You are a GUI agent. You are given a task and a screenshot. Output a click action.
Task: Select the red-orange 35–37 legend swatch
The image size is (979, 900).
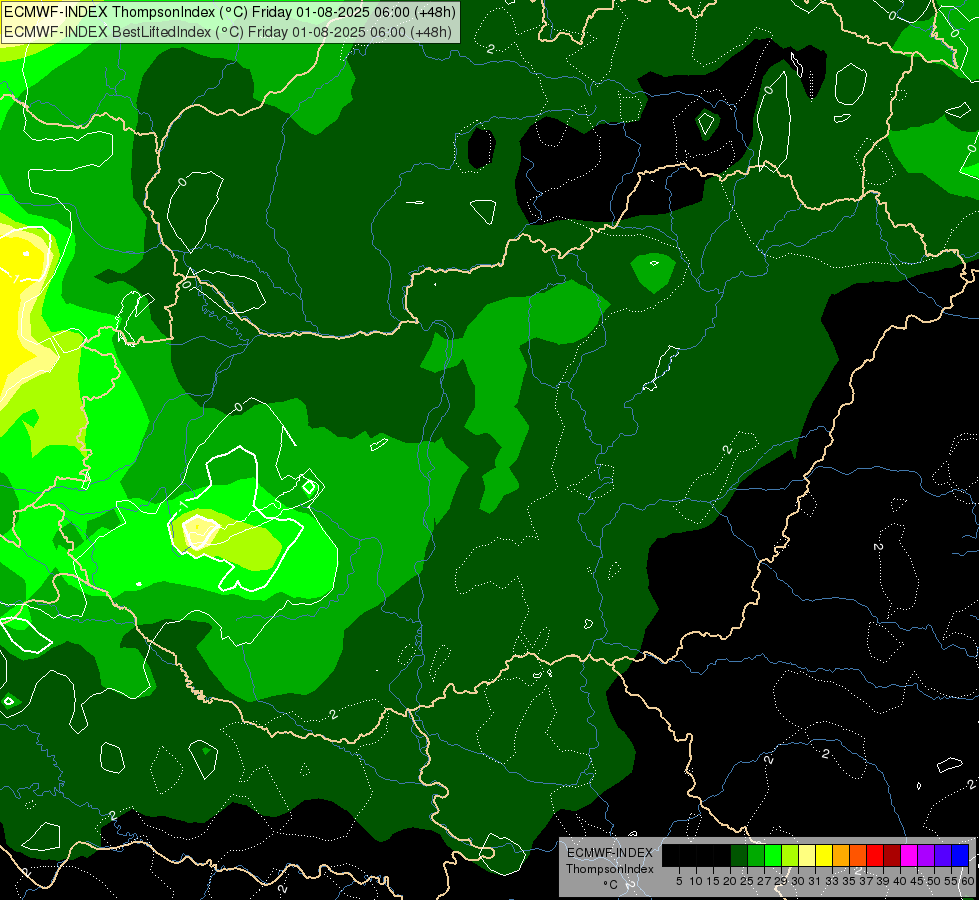click(x=858, y=856)
